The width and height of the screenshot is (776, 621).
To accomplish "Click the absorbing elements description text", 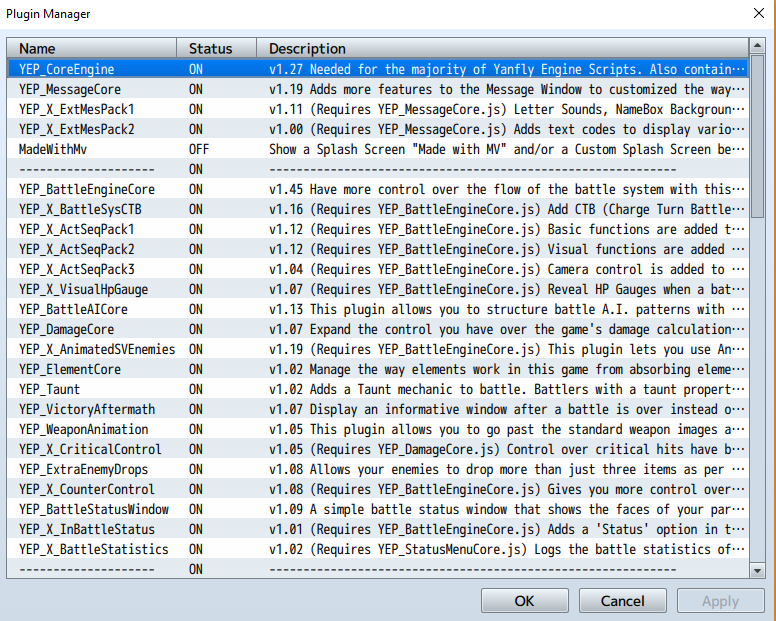I will 507,369.
